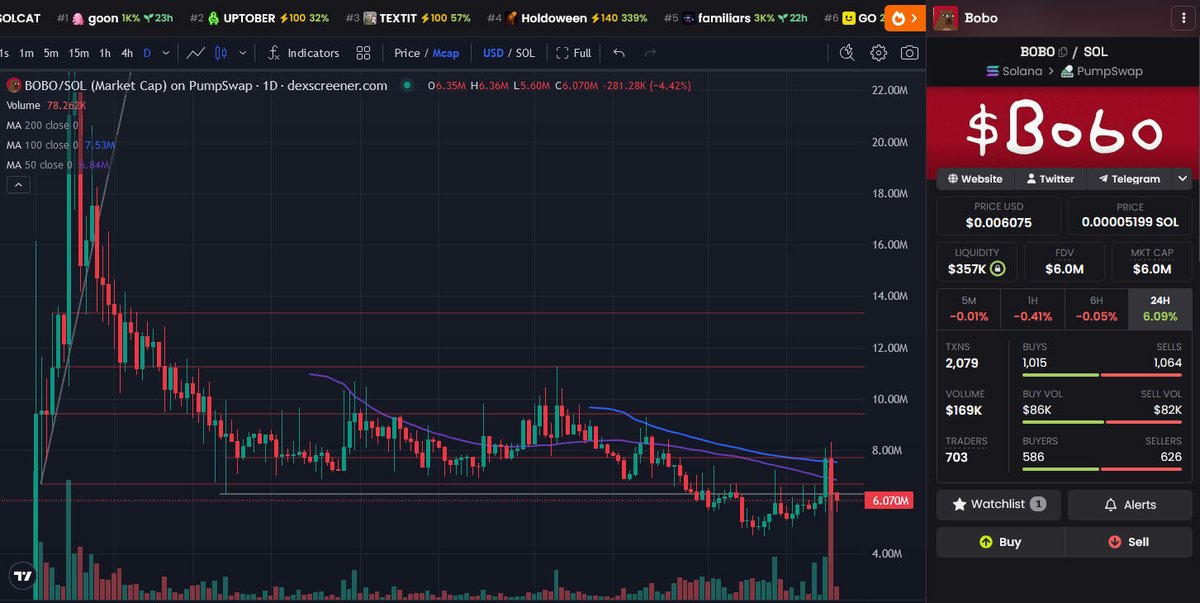Click the buys versus sells ratio bar
This screenshot has height=603, width=1200.
click(1102, 375)
